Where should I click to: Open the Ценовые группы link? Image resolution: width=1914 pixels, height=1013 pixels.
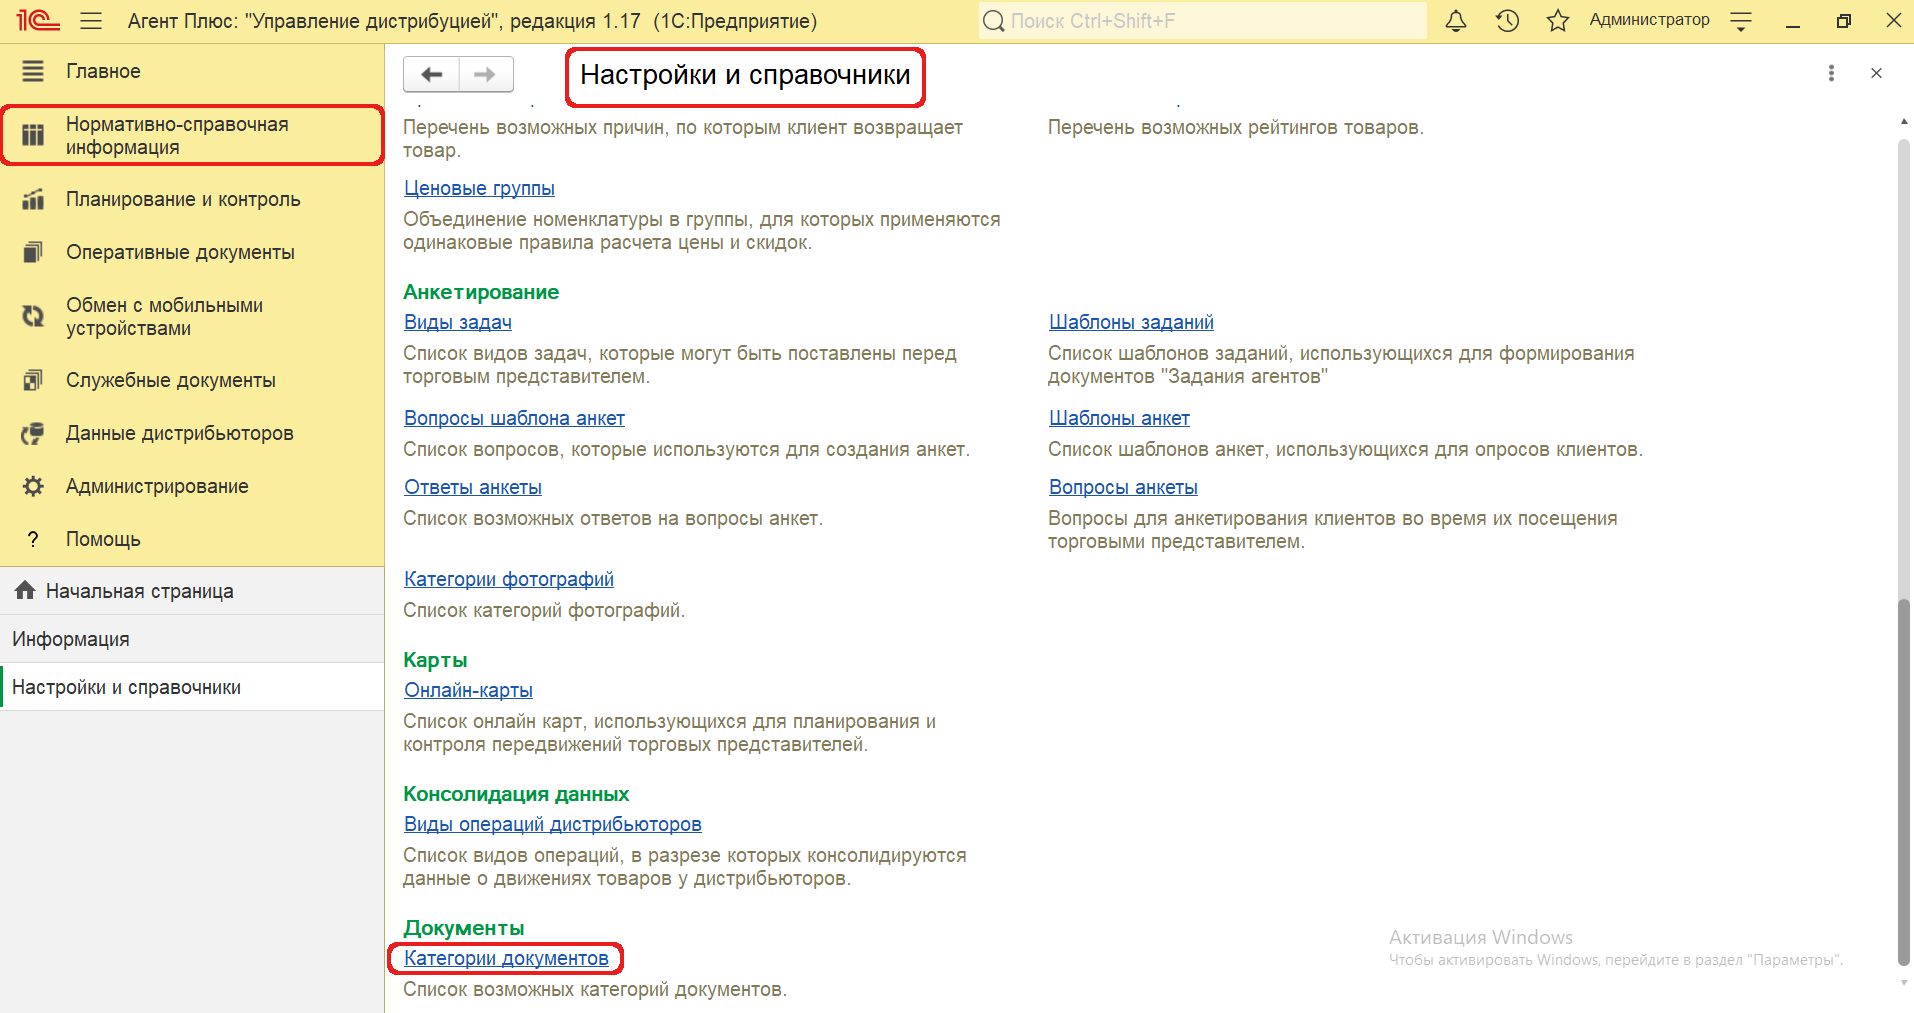479,188
